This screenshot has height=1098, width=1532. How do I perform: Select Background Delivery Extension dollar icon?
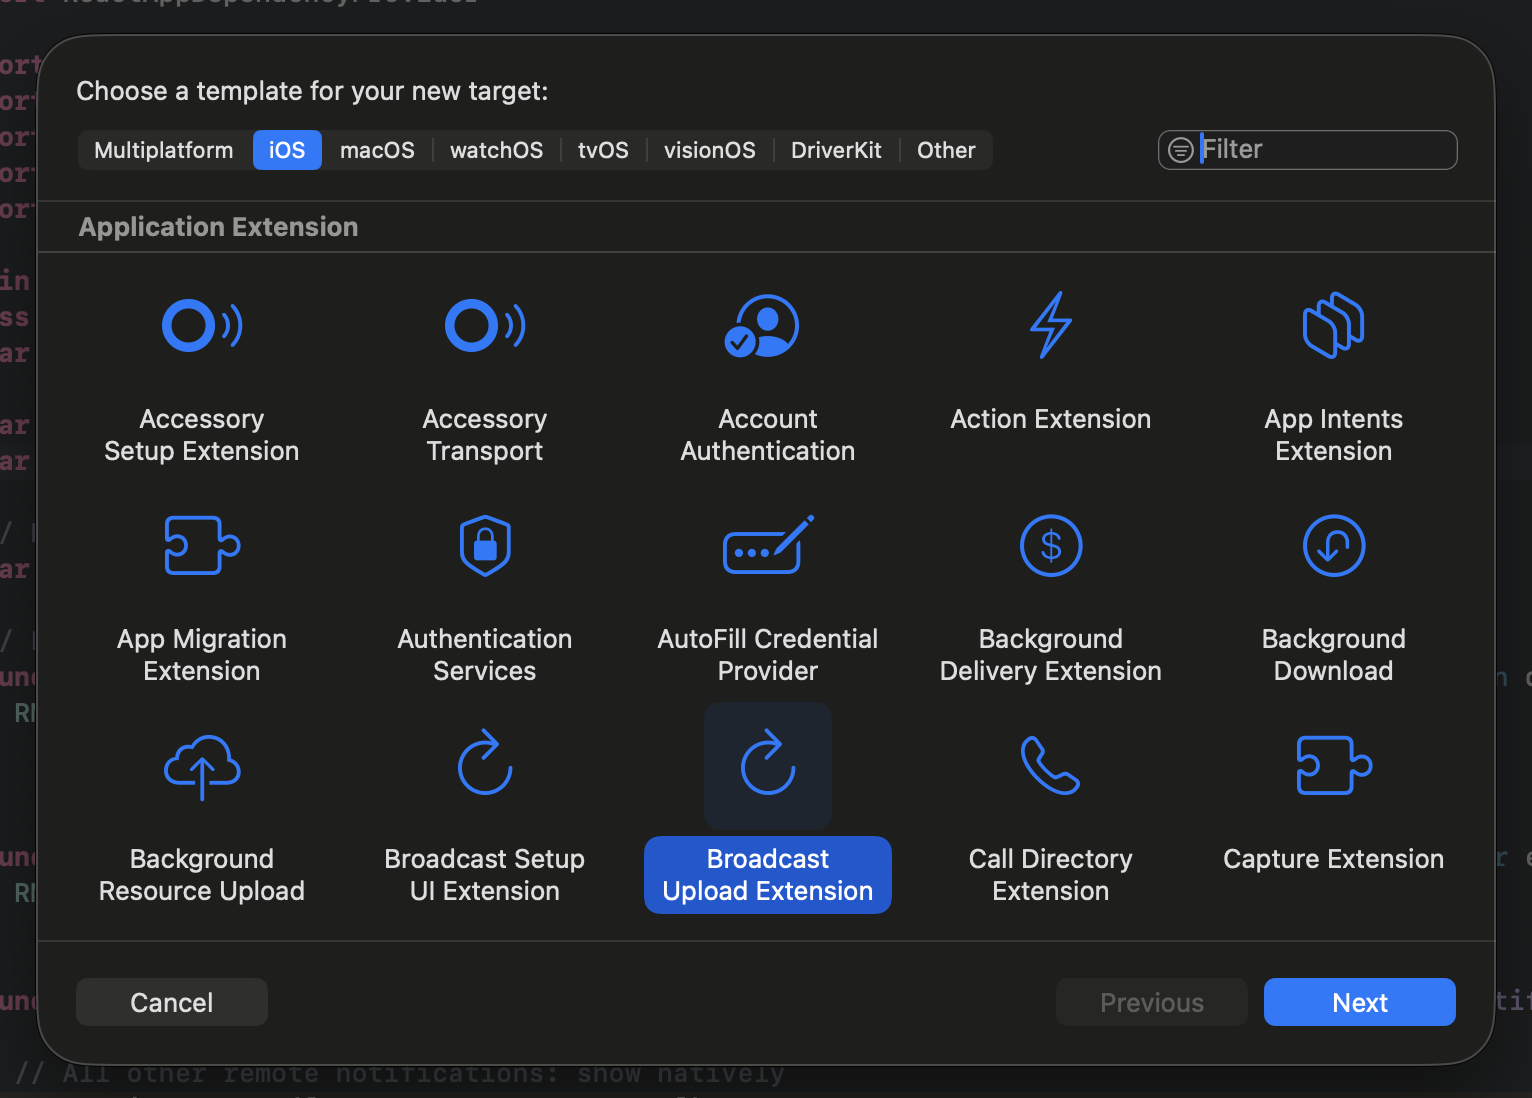(1051, 546)
